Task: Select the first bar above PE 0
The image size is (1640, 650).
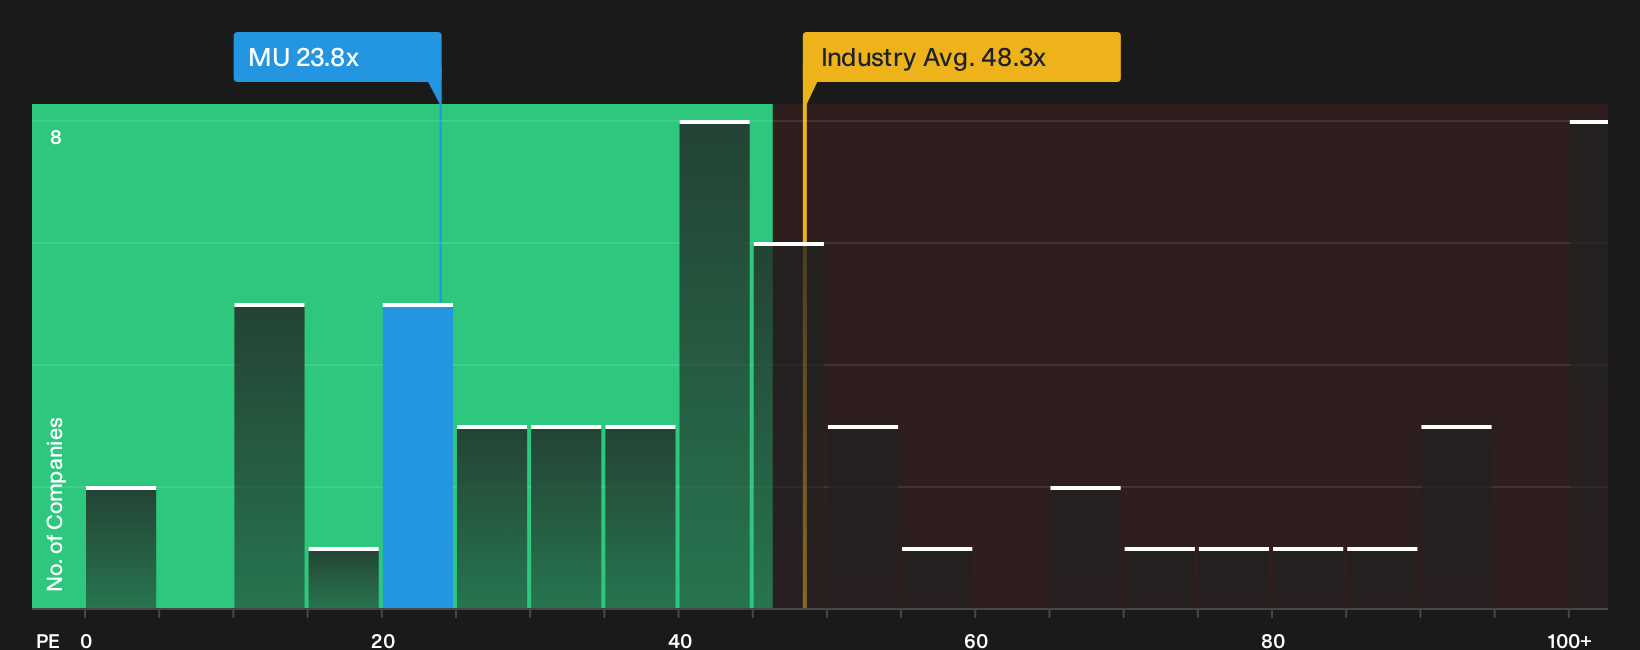Action: [121, 548]
